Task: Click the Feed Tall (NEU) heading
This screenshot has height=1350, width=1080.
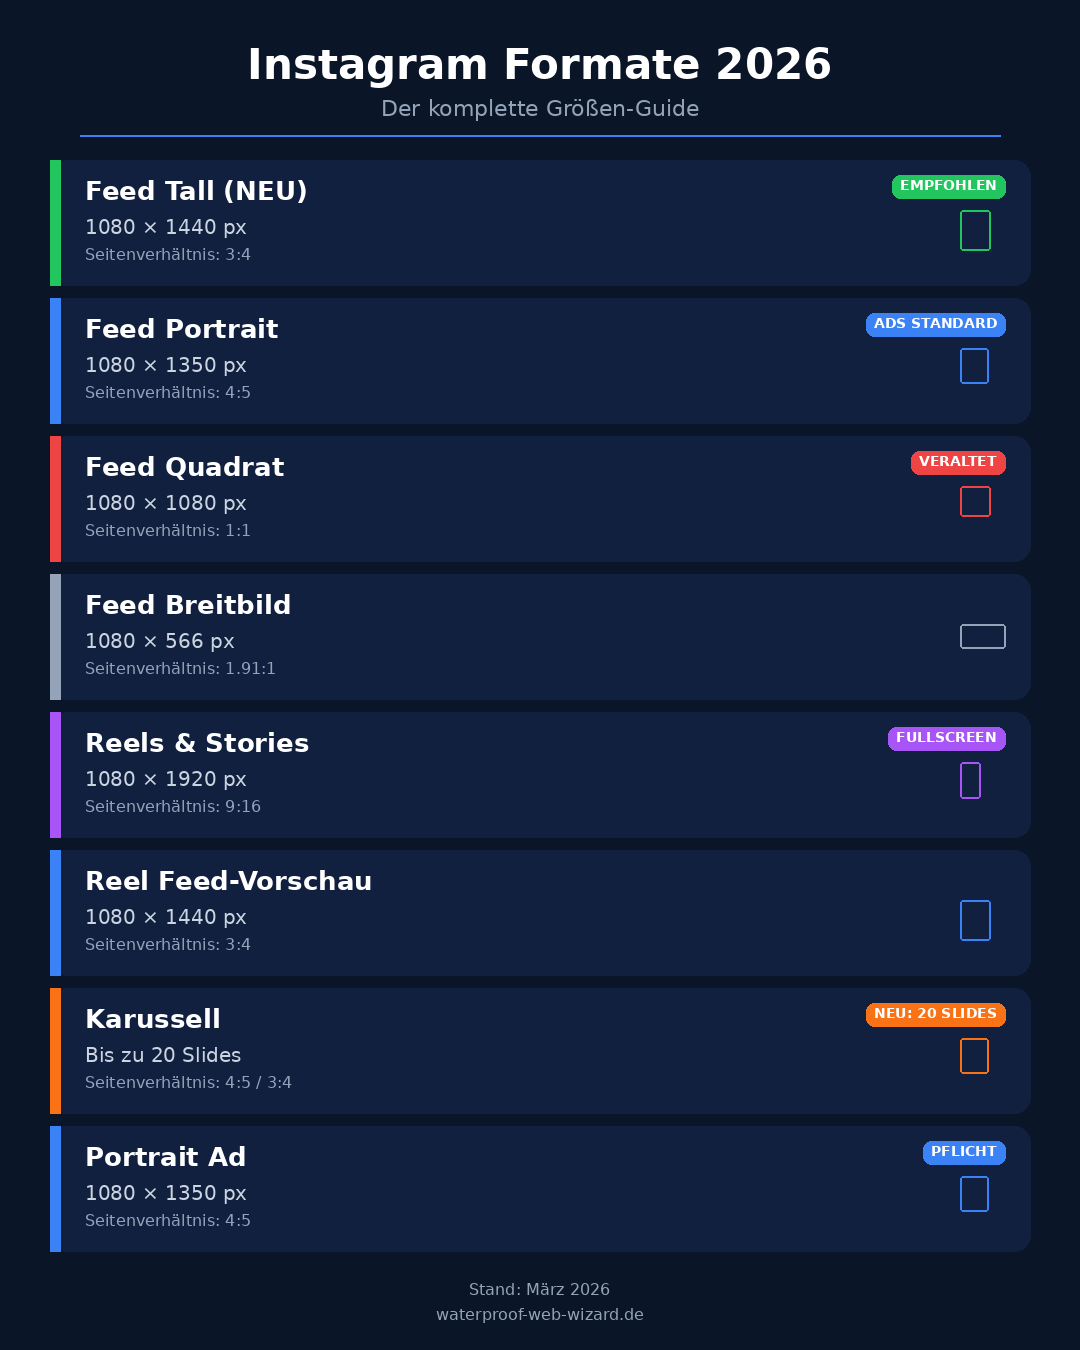Action: 196,191
